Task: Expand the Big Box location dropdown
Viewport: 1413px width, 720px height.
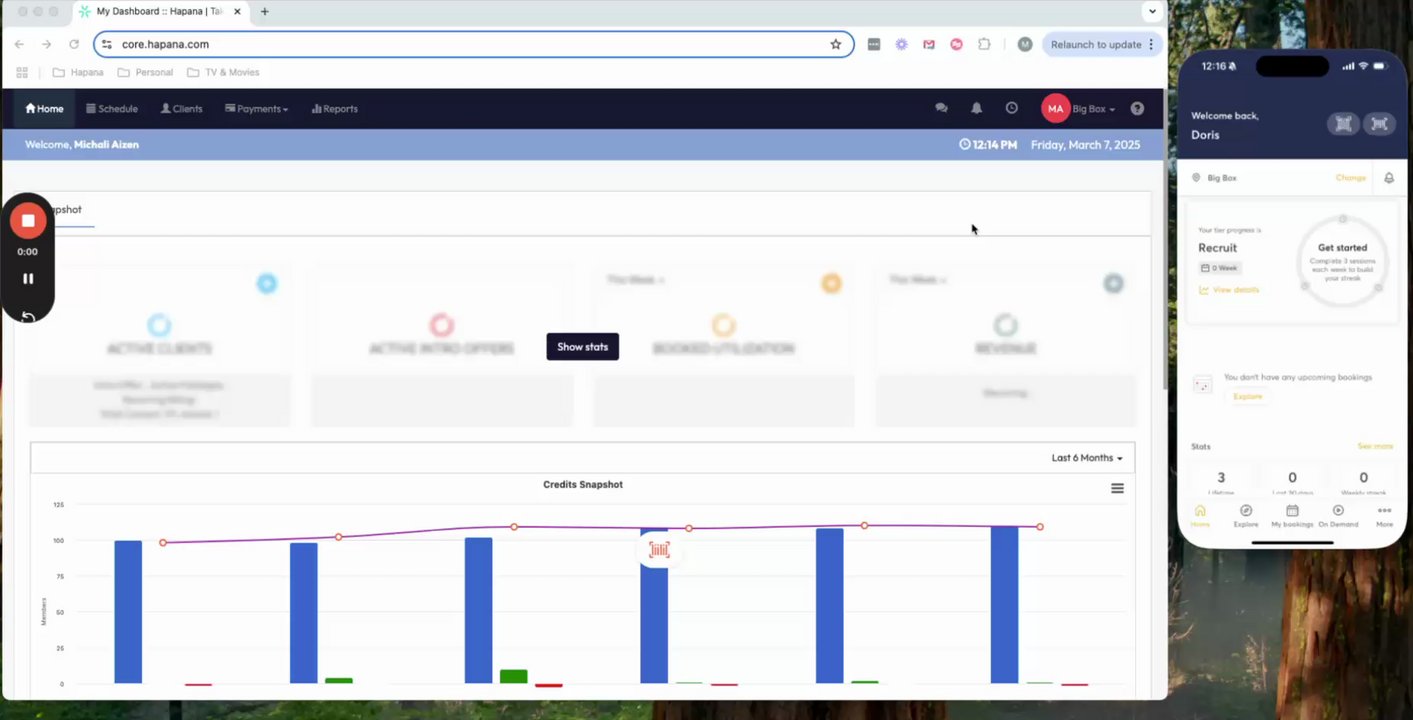Action: tap(1094, 109)
